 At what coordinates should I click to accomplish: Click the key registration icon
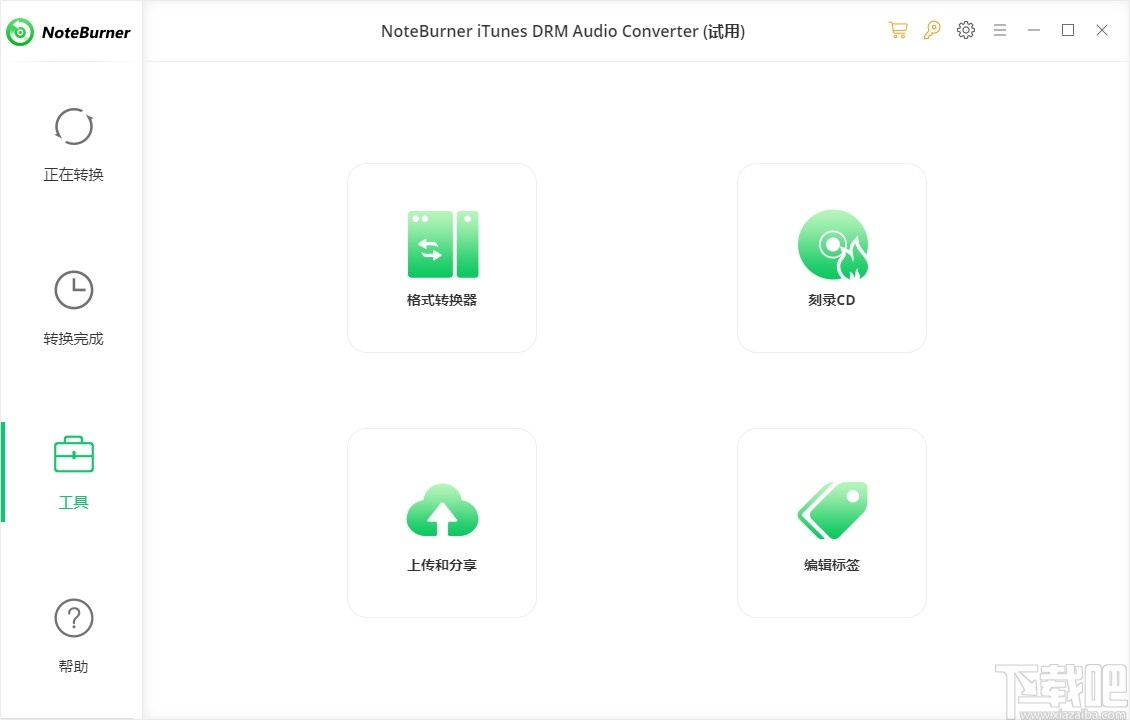(932, 30)
